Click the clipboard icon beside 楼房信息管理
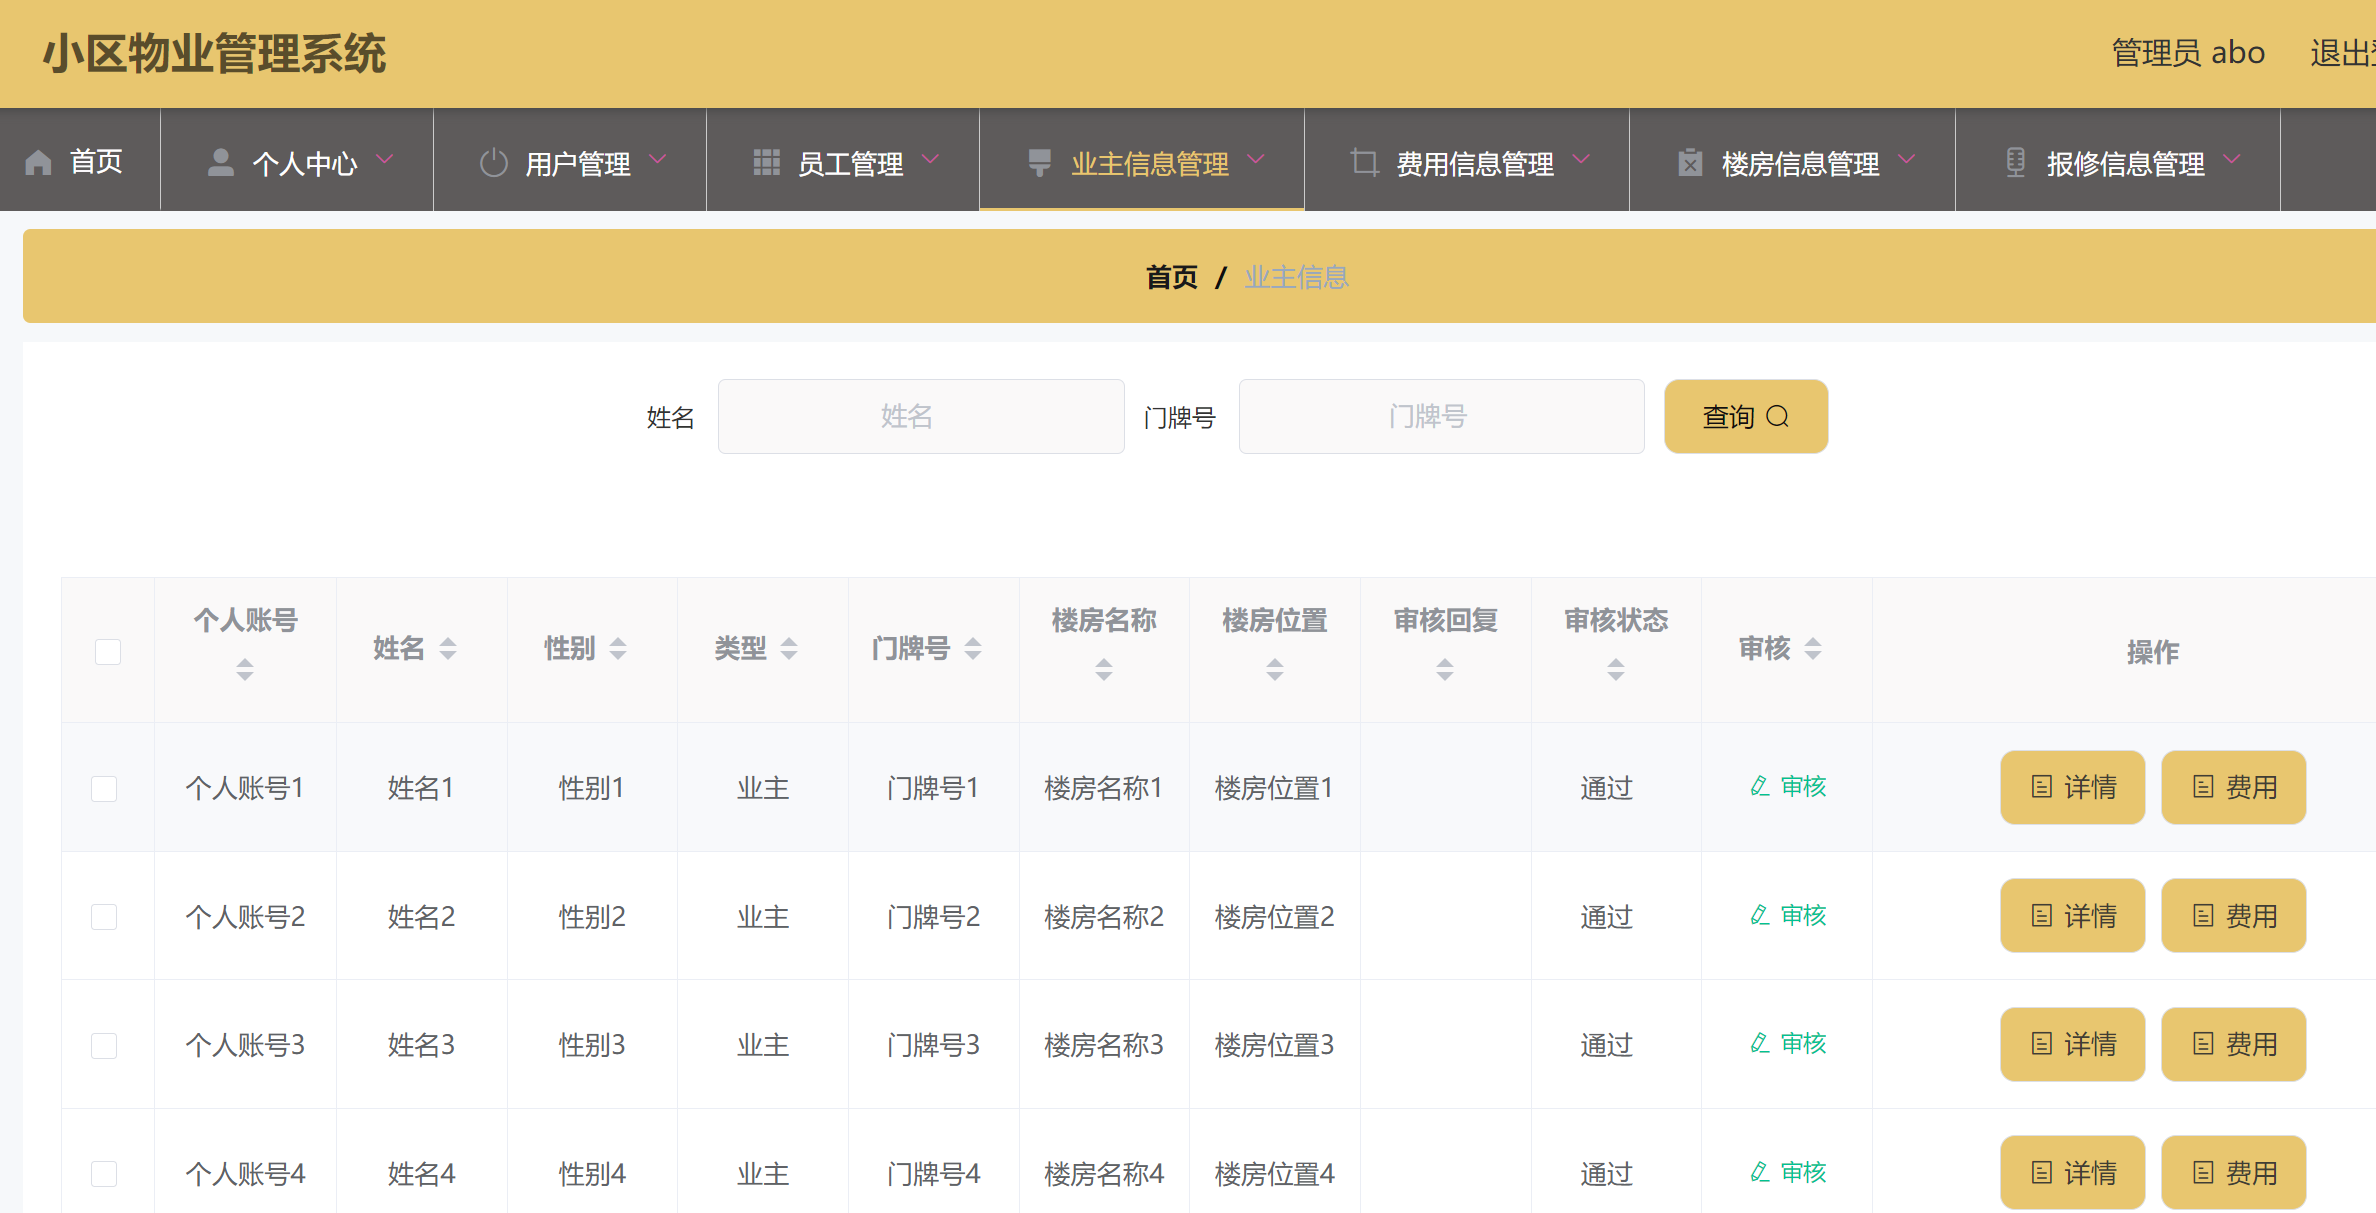The image size is (2376, 1213). tap(1690, 162)
